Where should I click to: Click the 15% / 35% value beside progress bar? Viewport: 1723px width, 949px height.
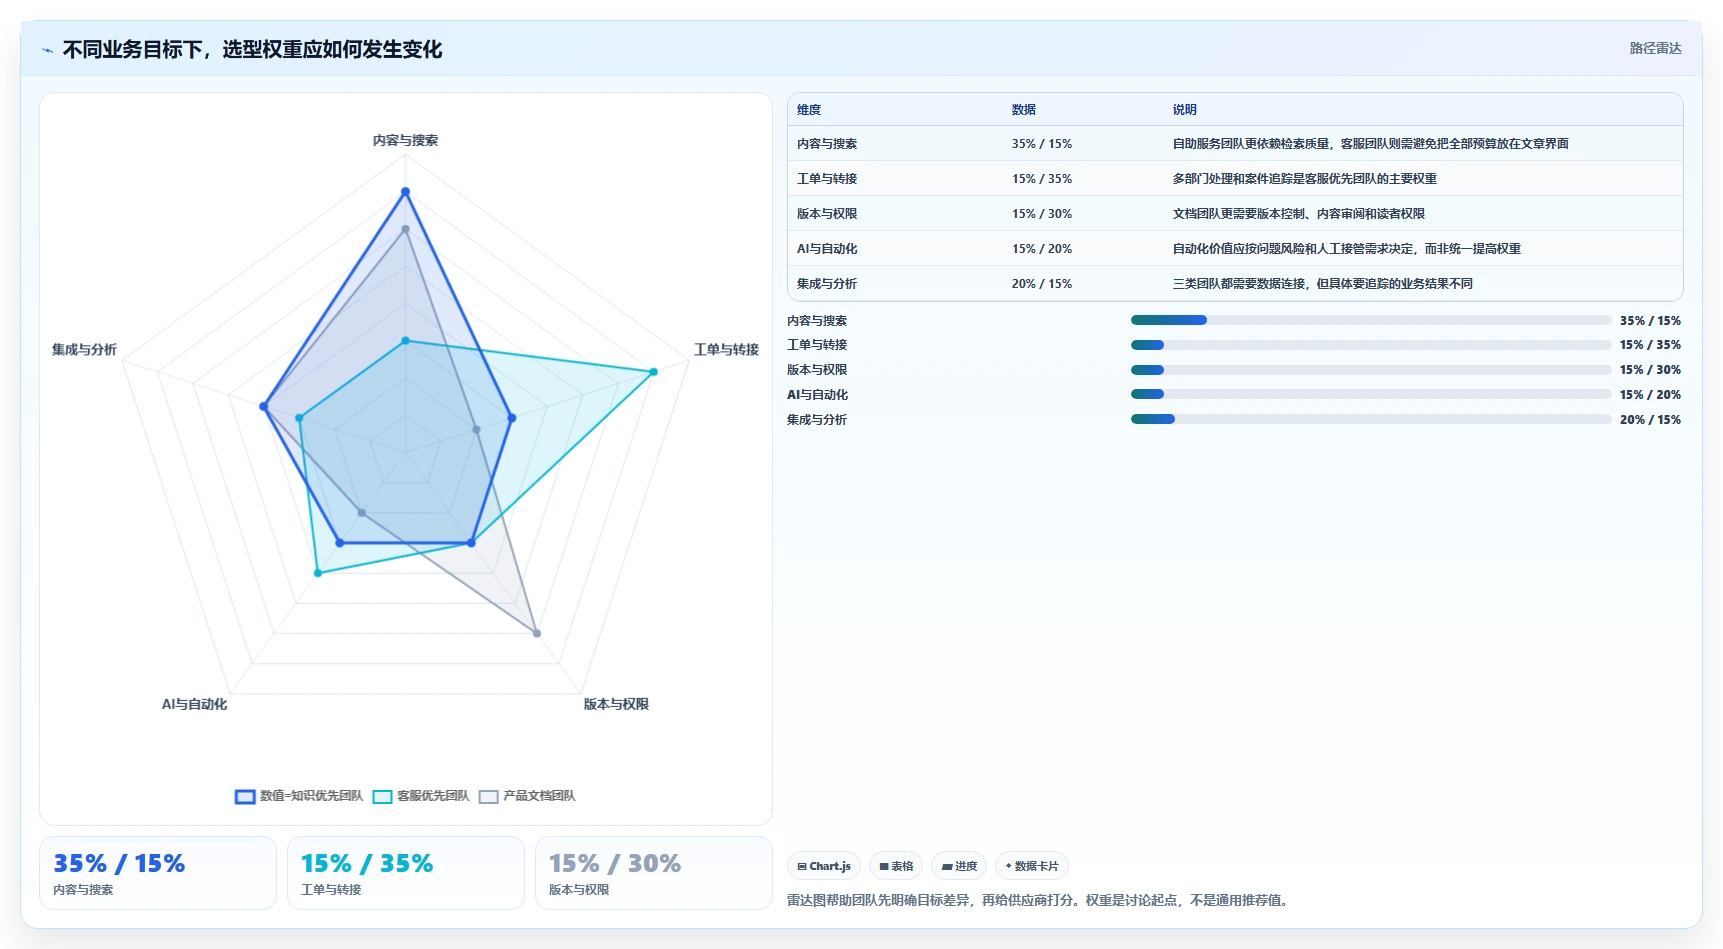(x=1650, y=345)
